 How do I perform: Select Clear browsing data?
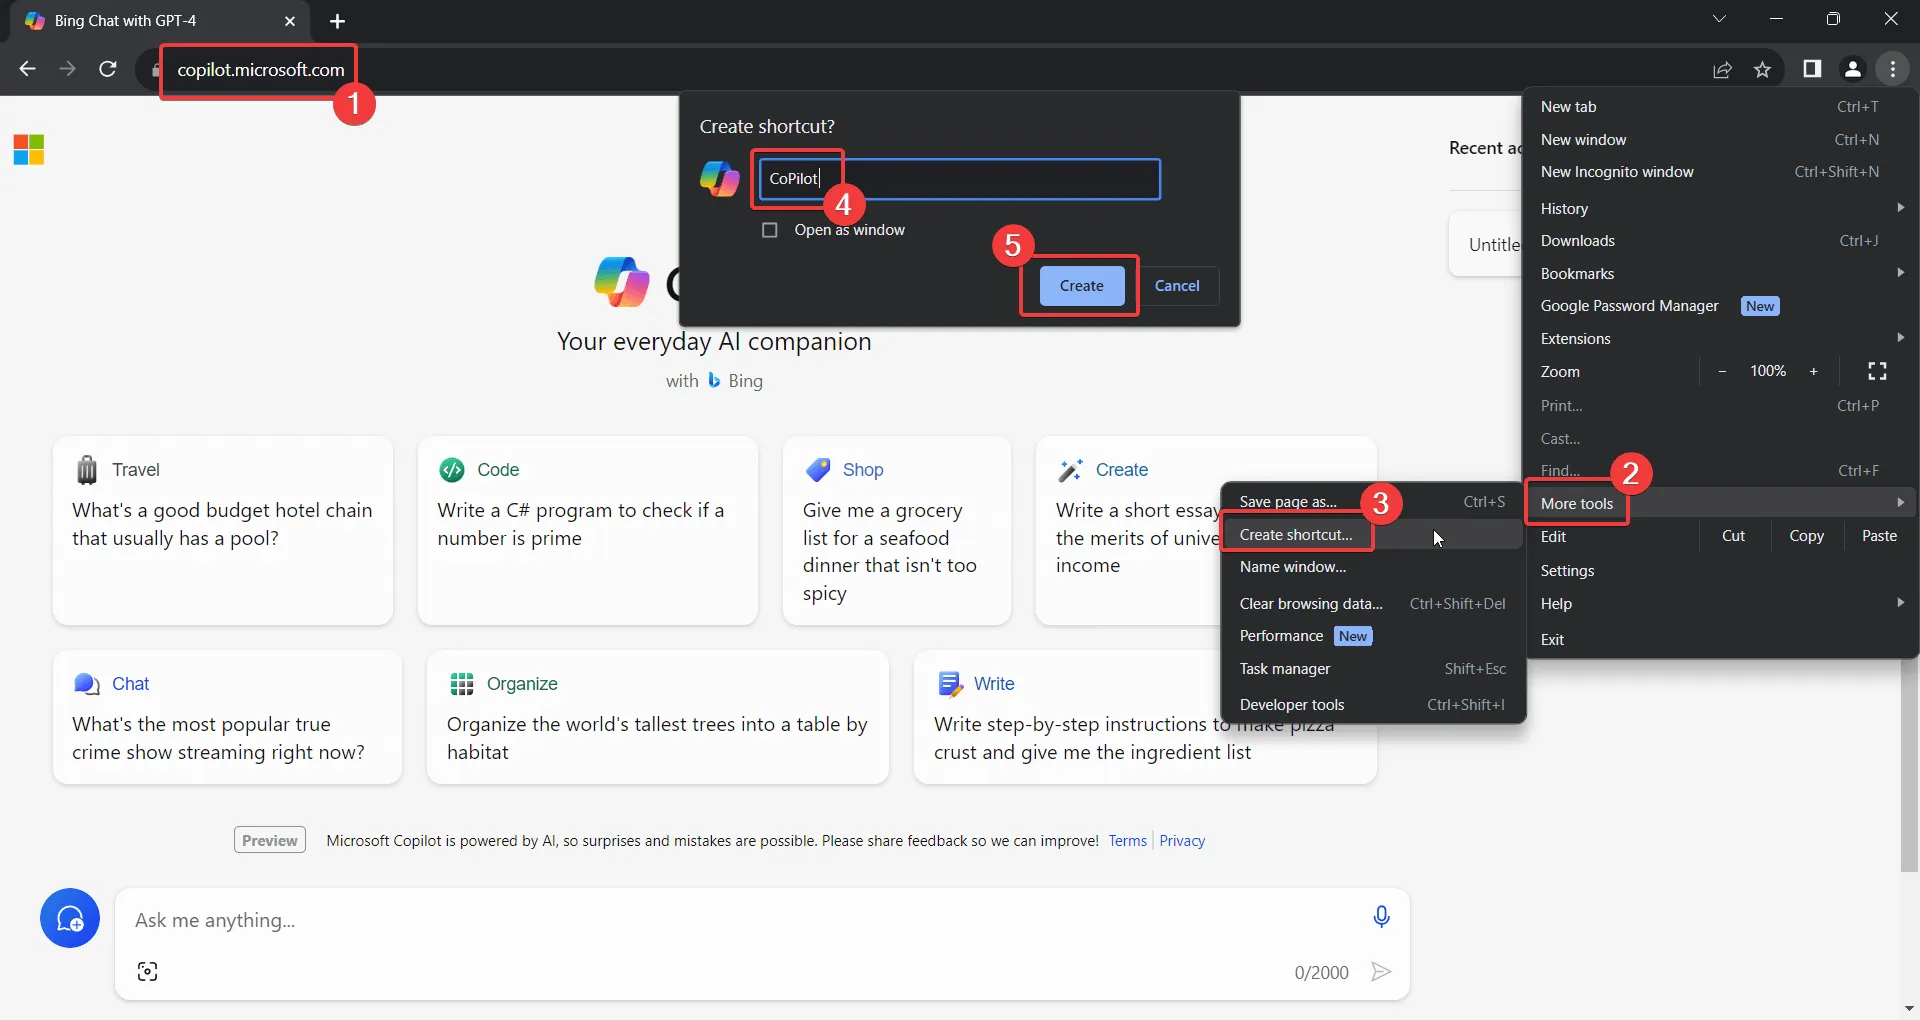pos(1372,604)
